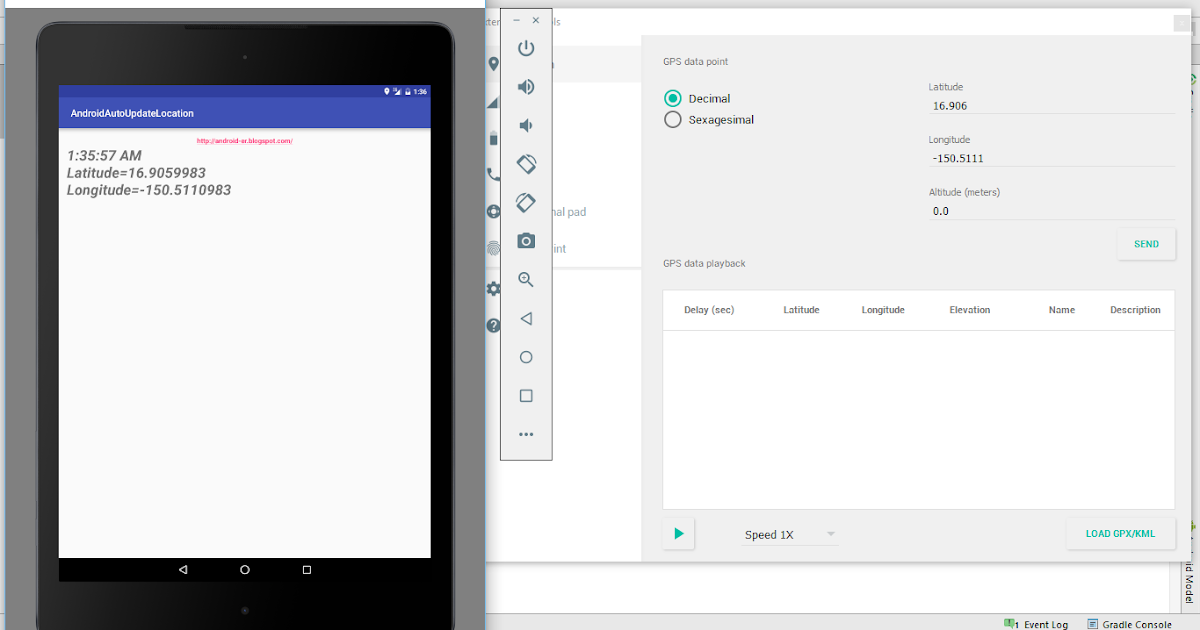Take a screenshot with the camera icon

click(x=526, y=240)
